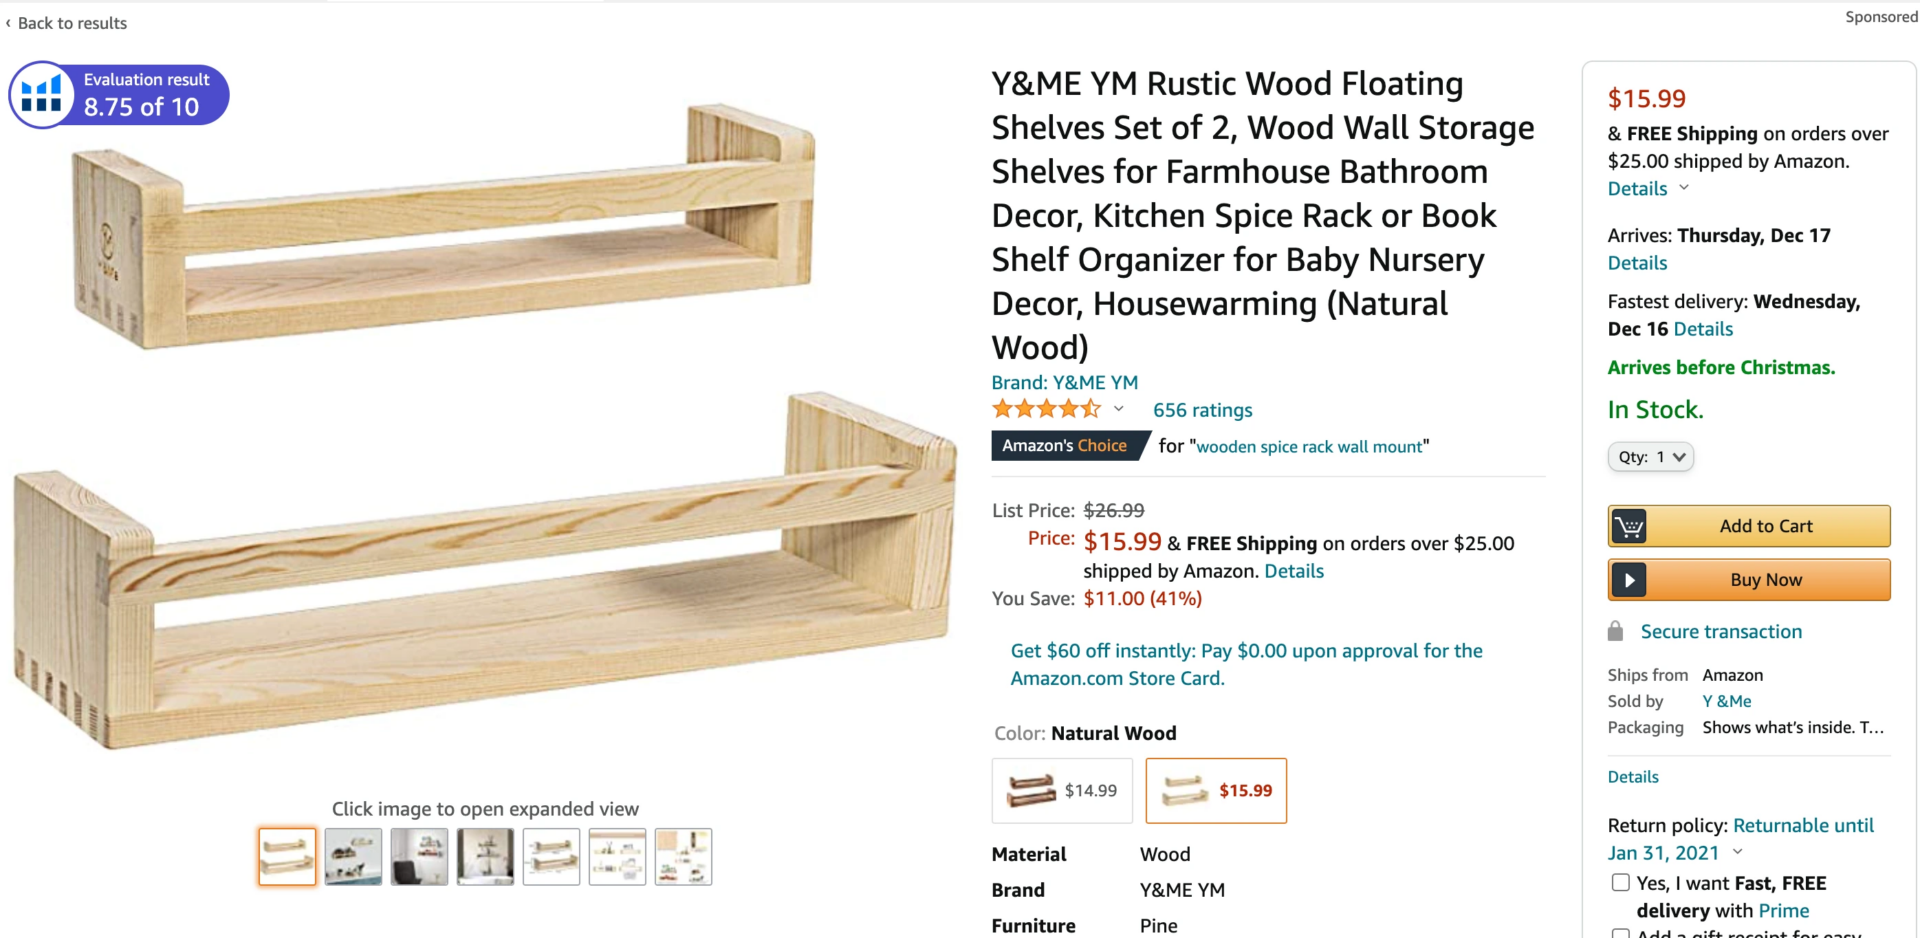The width and height of the screenshot is (1920, 938).
Task: Click the Back to results arrow
Action: coord(9,23)
